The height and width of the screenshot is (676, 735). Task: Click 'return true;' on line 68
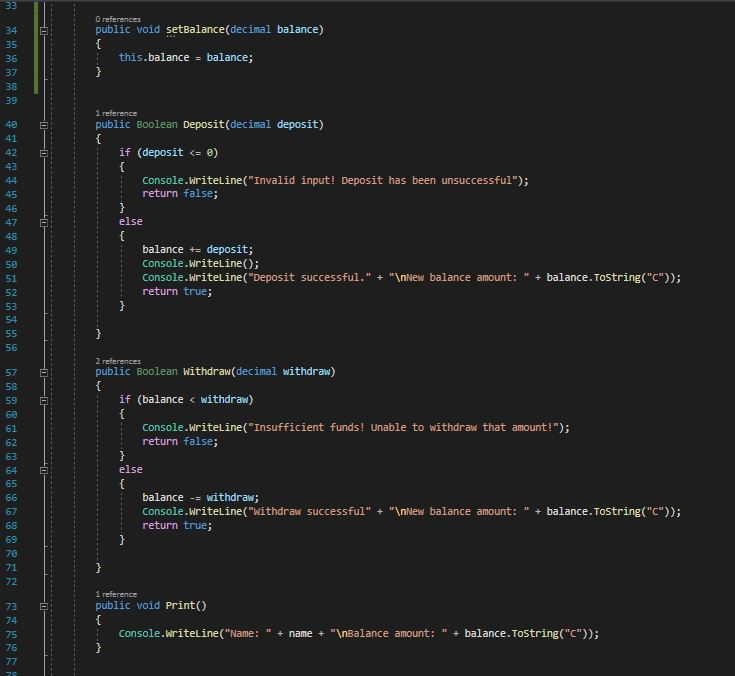click(x=177, y=526)
